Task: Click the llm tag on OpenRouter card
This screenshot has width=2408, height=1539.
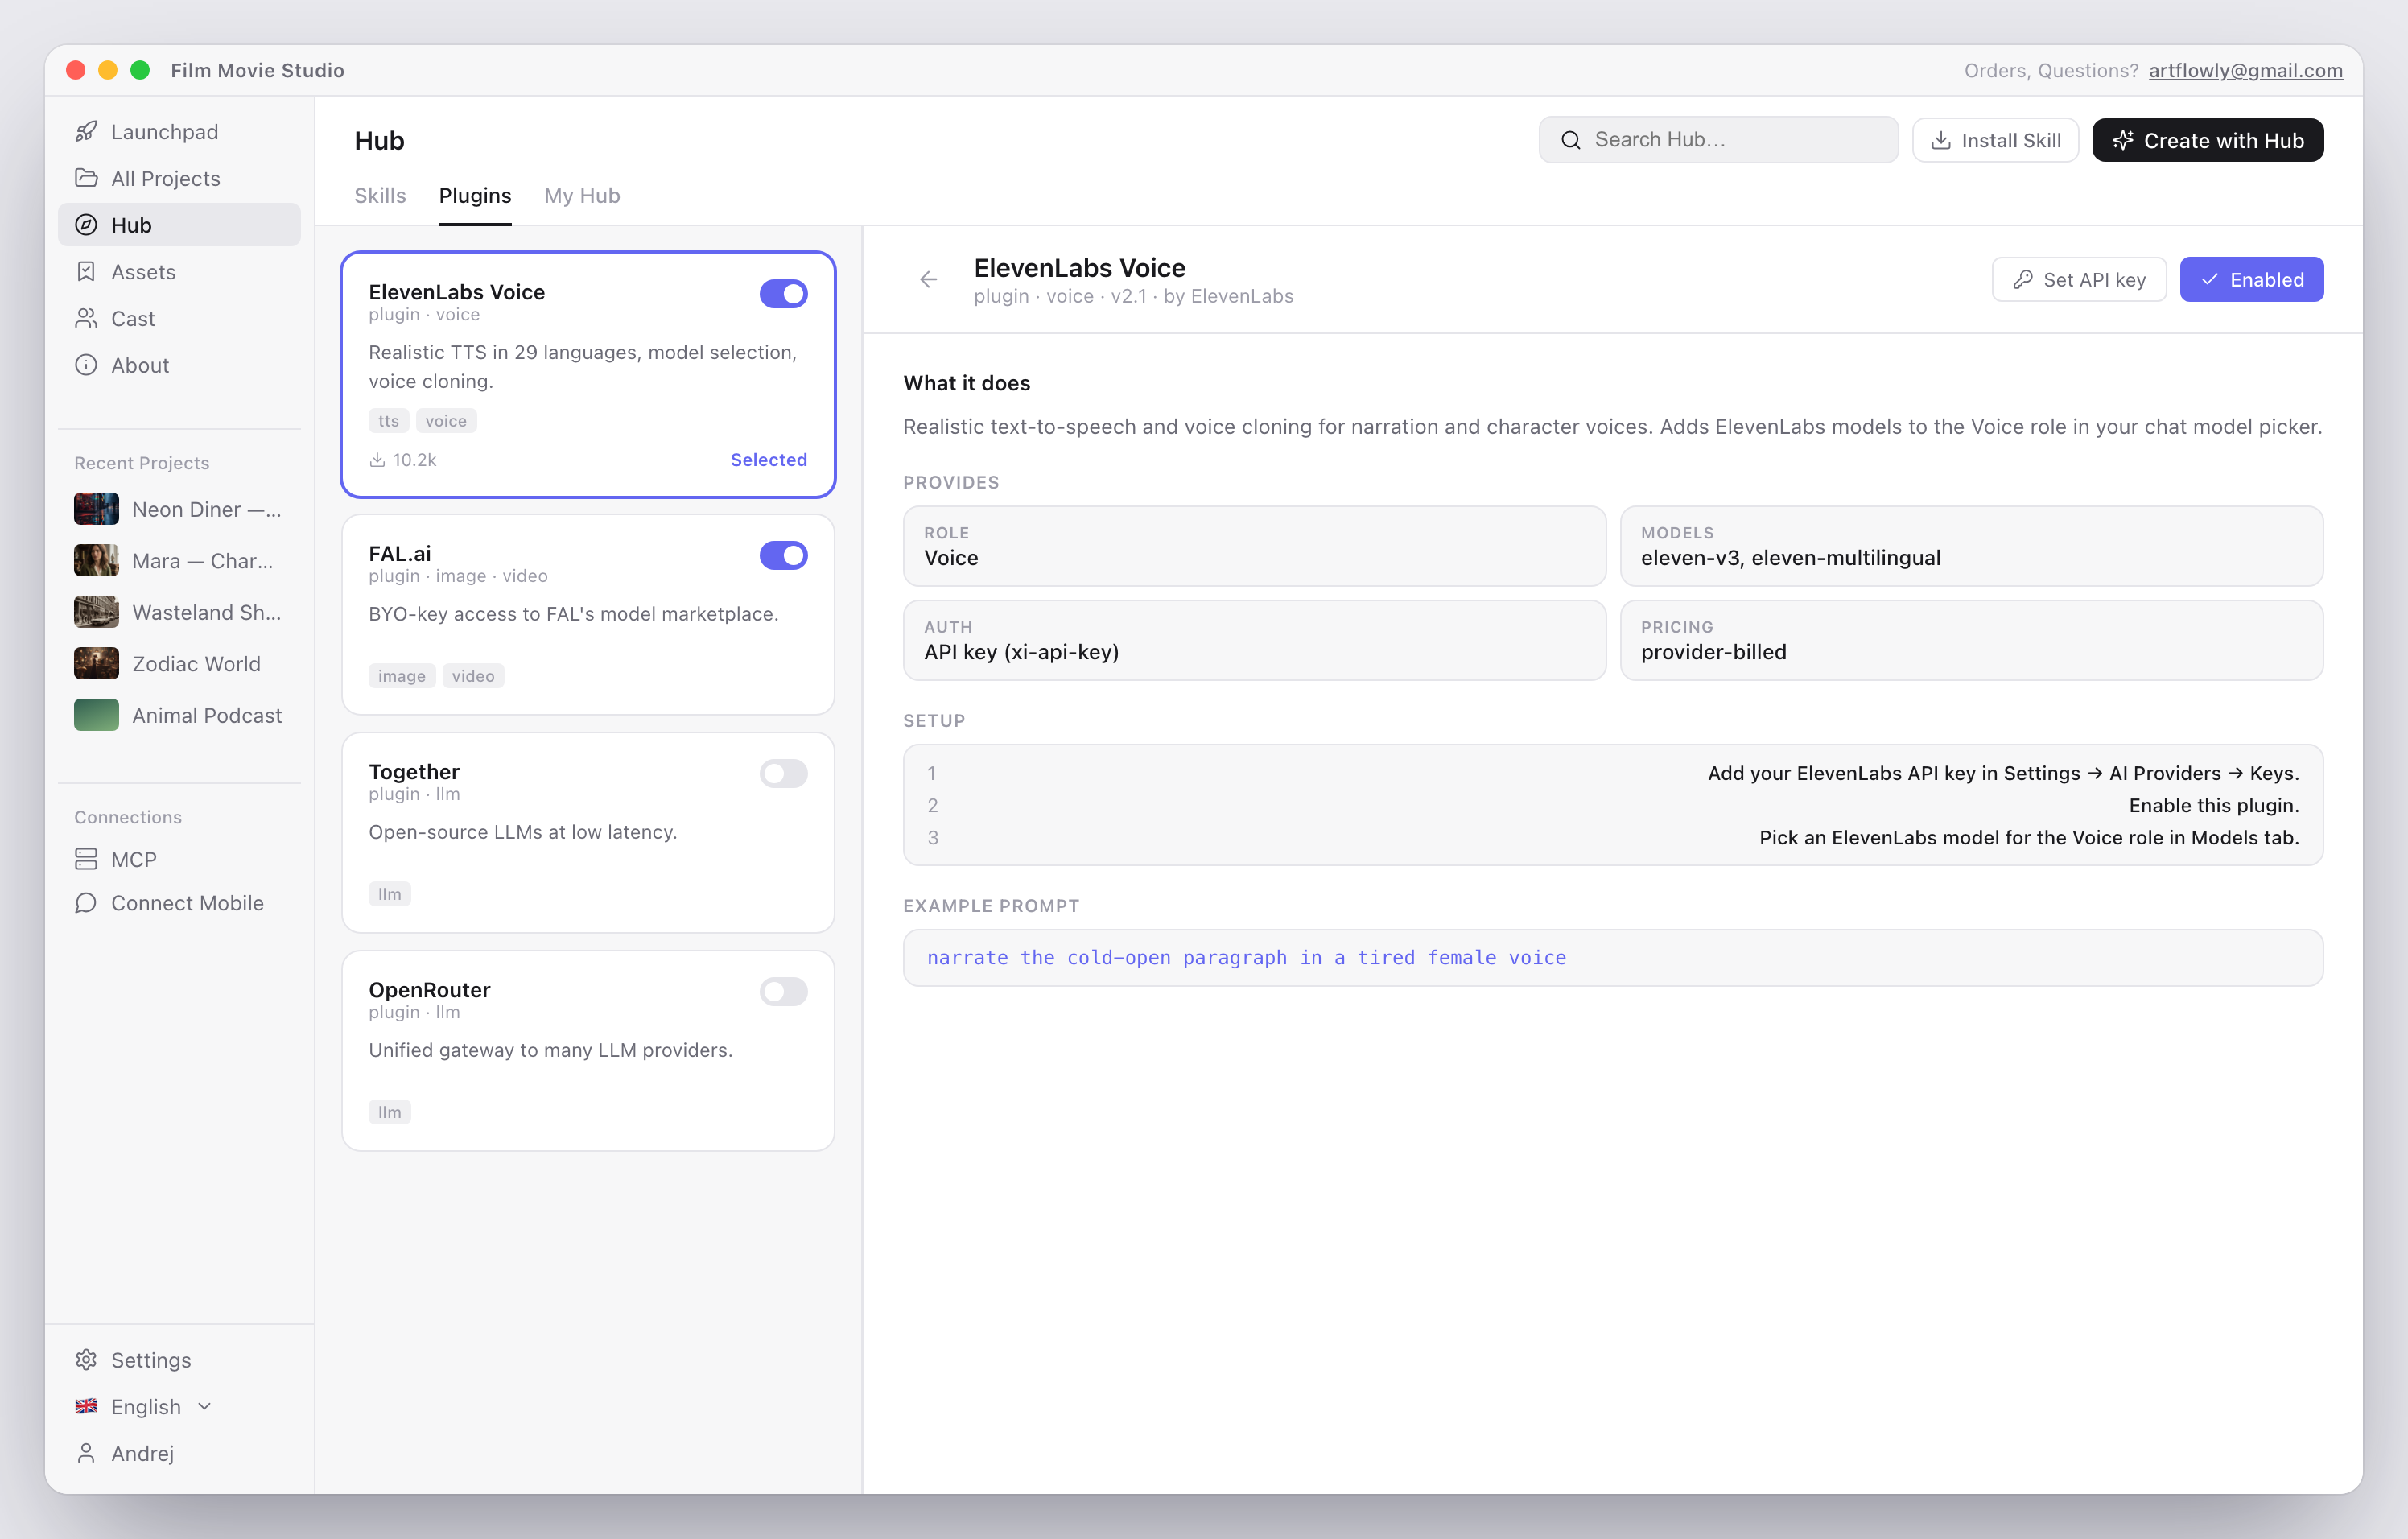Action: (x=390, y=1112)
